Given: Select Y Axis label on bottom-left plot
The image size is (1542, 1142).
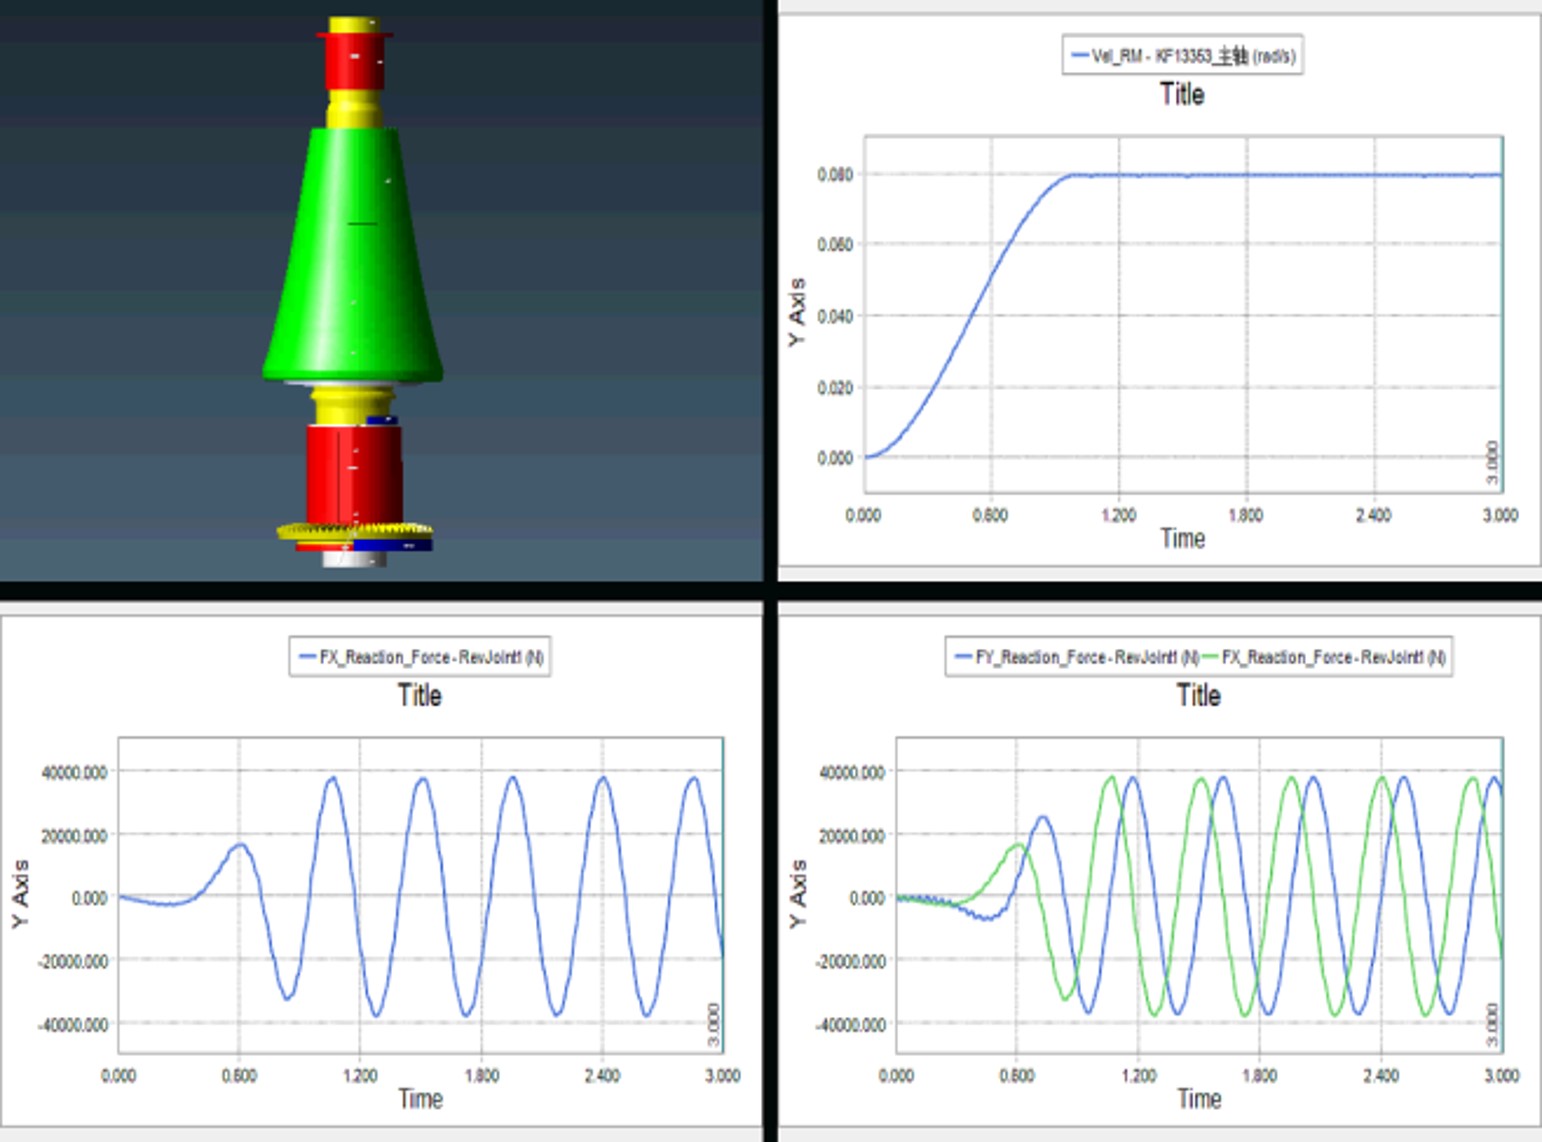Looking at the screenshot, I should click(x=20, y=893).
